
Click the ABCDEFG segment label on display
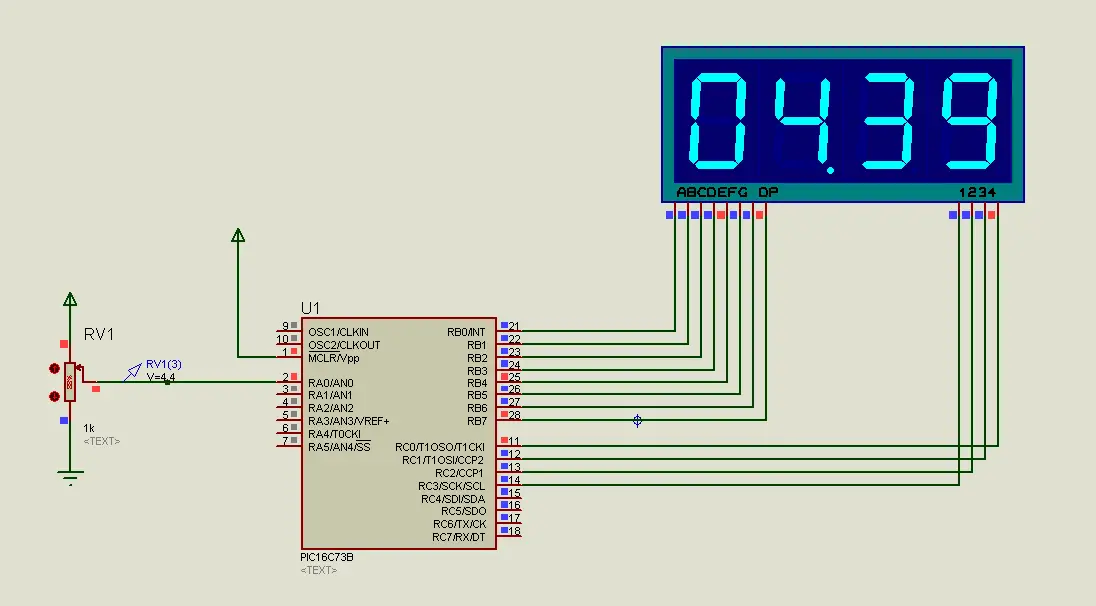[712, 192]
